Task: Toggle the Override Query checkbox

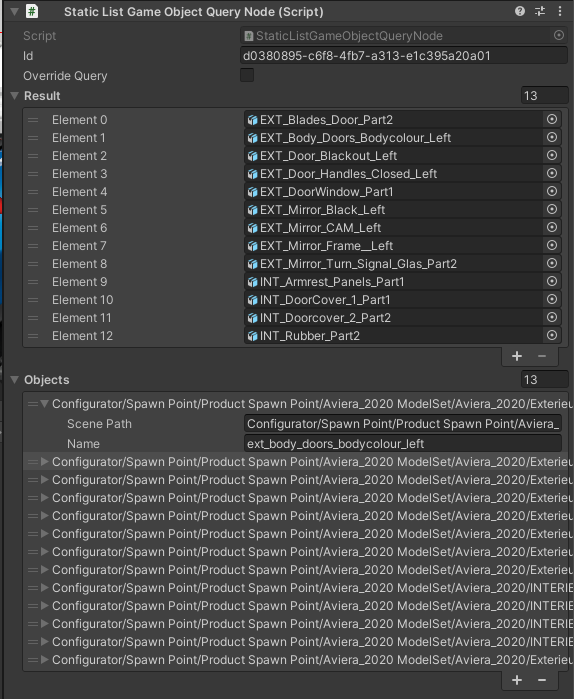Action: 247,75
